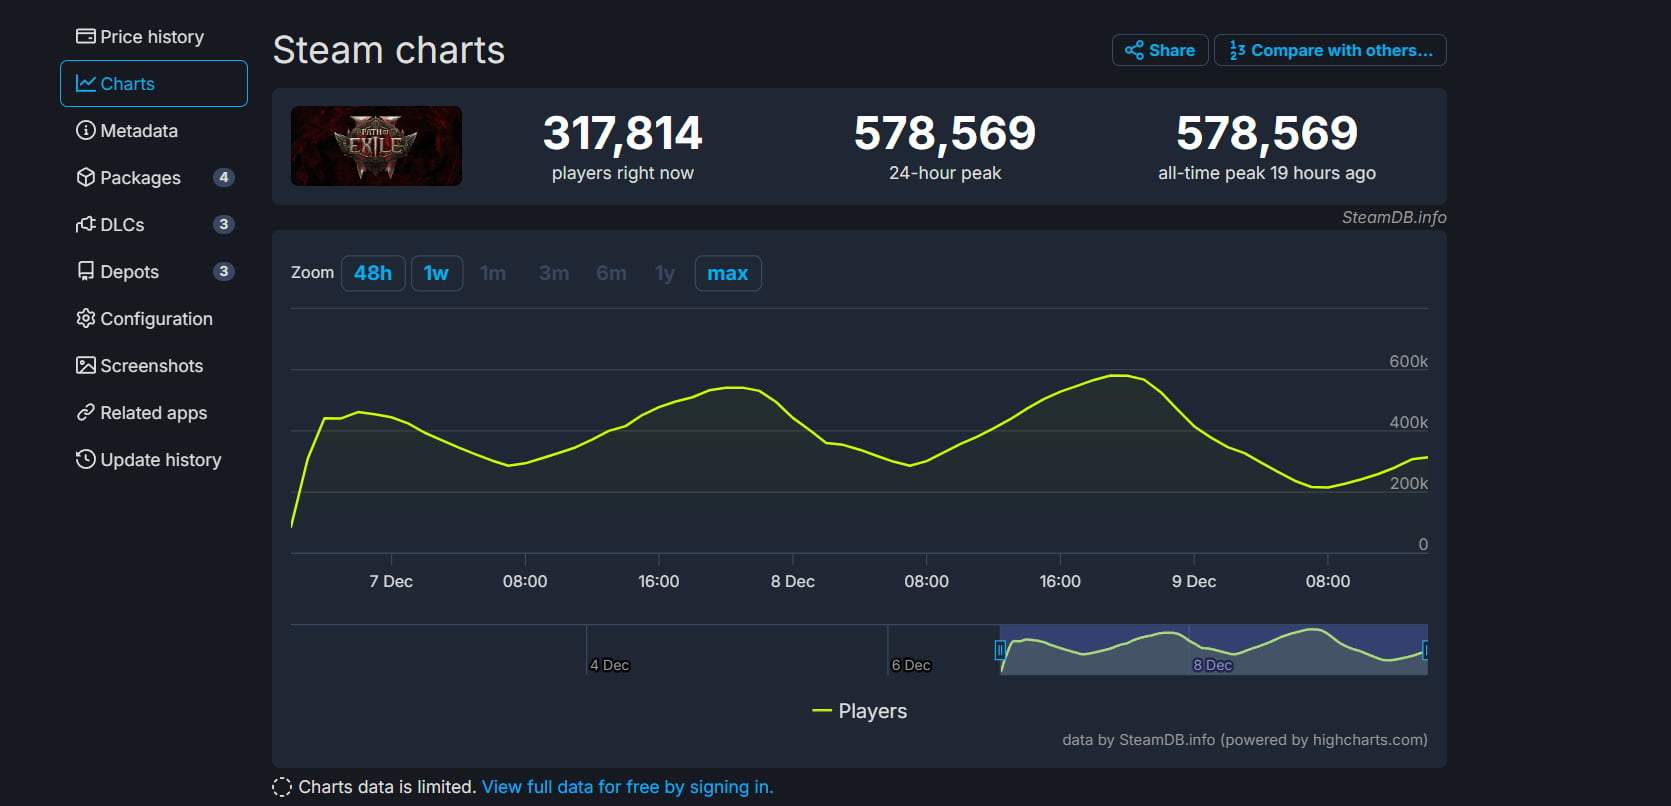
Task: Click the disabled 3m zoom option
Action: point(554,273)
